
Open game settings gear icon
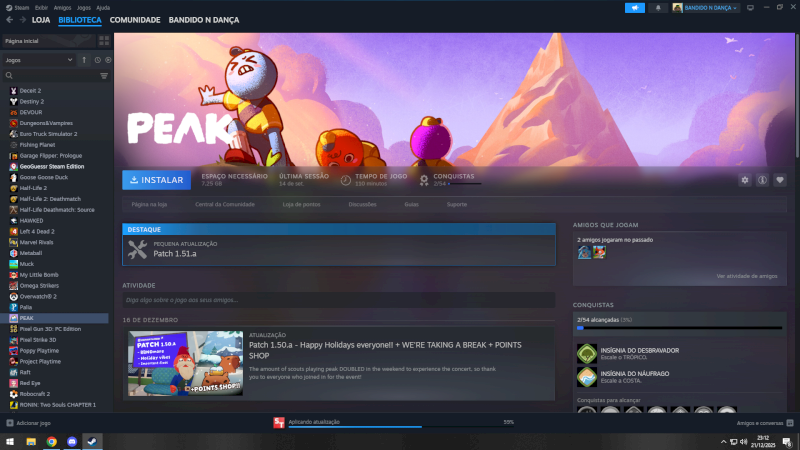tap(744, 180)
